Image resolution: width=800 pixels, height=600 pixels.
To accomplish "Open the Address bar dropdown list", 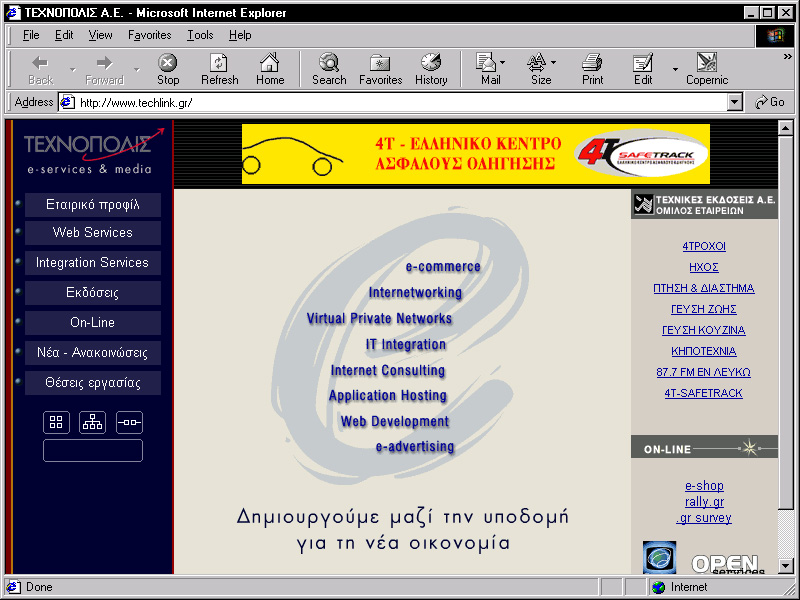I will [734, 103].
